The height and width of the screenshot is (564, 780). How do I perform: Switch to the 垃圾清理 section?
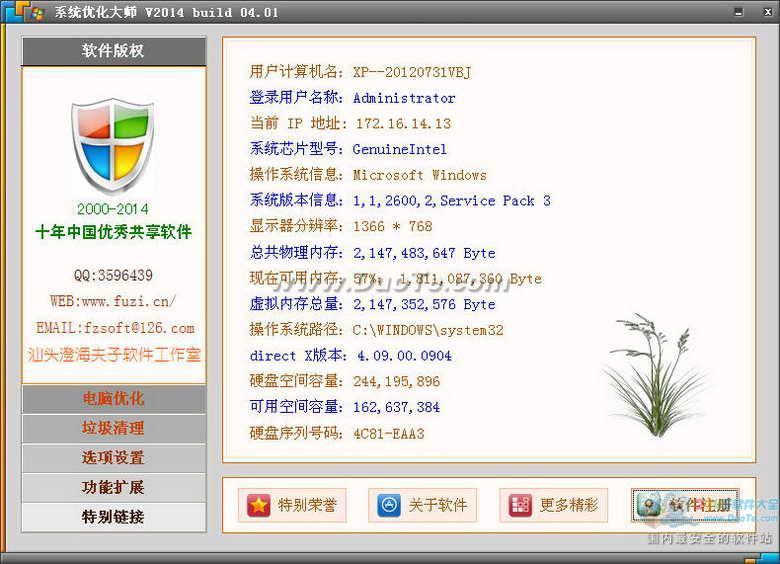113,428
